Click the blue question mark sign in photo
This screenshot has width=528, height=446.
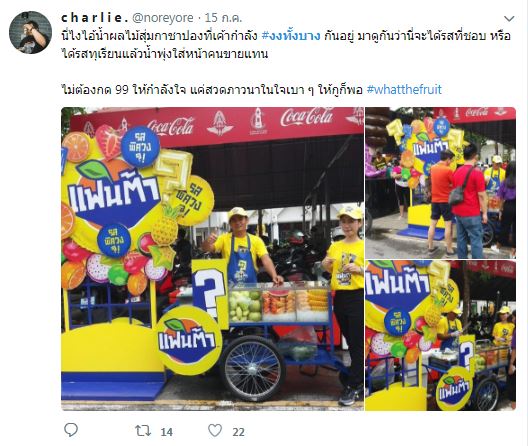(x=209, y=290)
